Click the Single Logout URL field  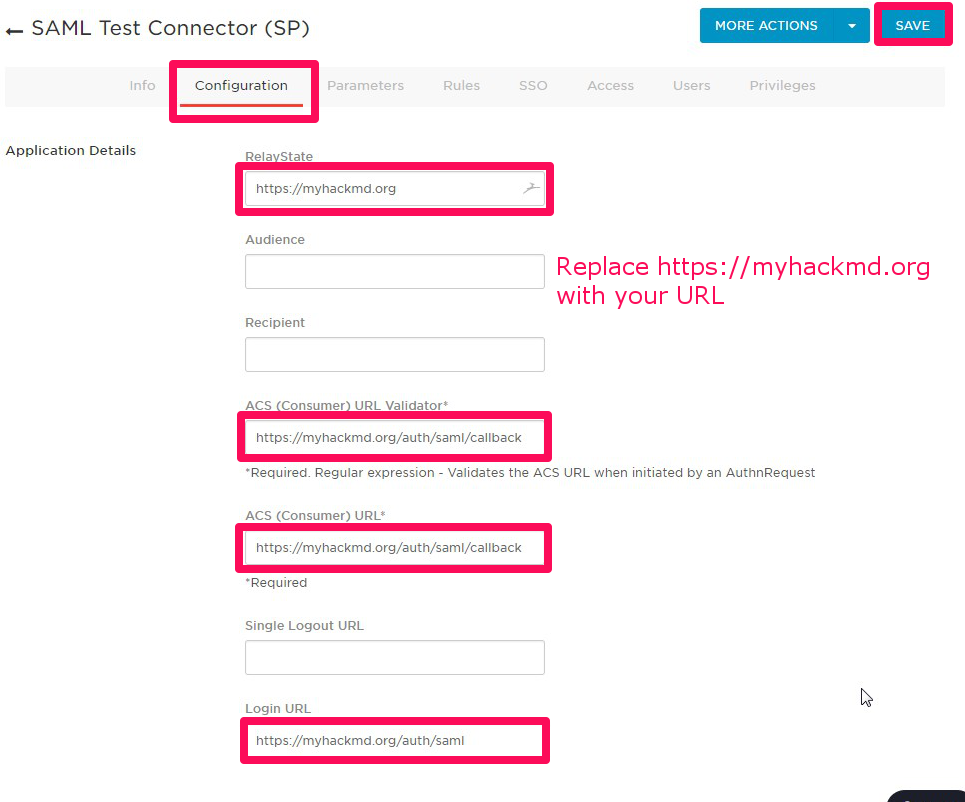pyautogui.click(x=394, y=657)
